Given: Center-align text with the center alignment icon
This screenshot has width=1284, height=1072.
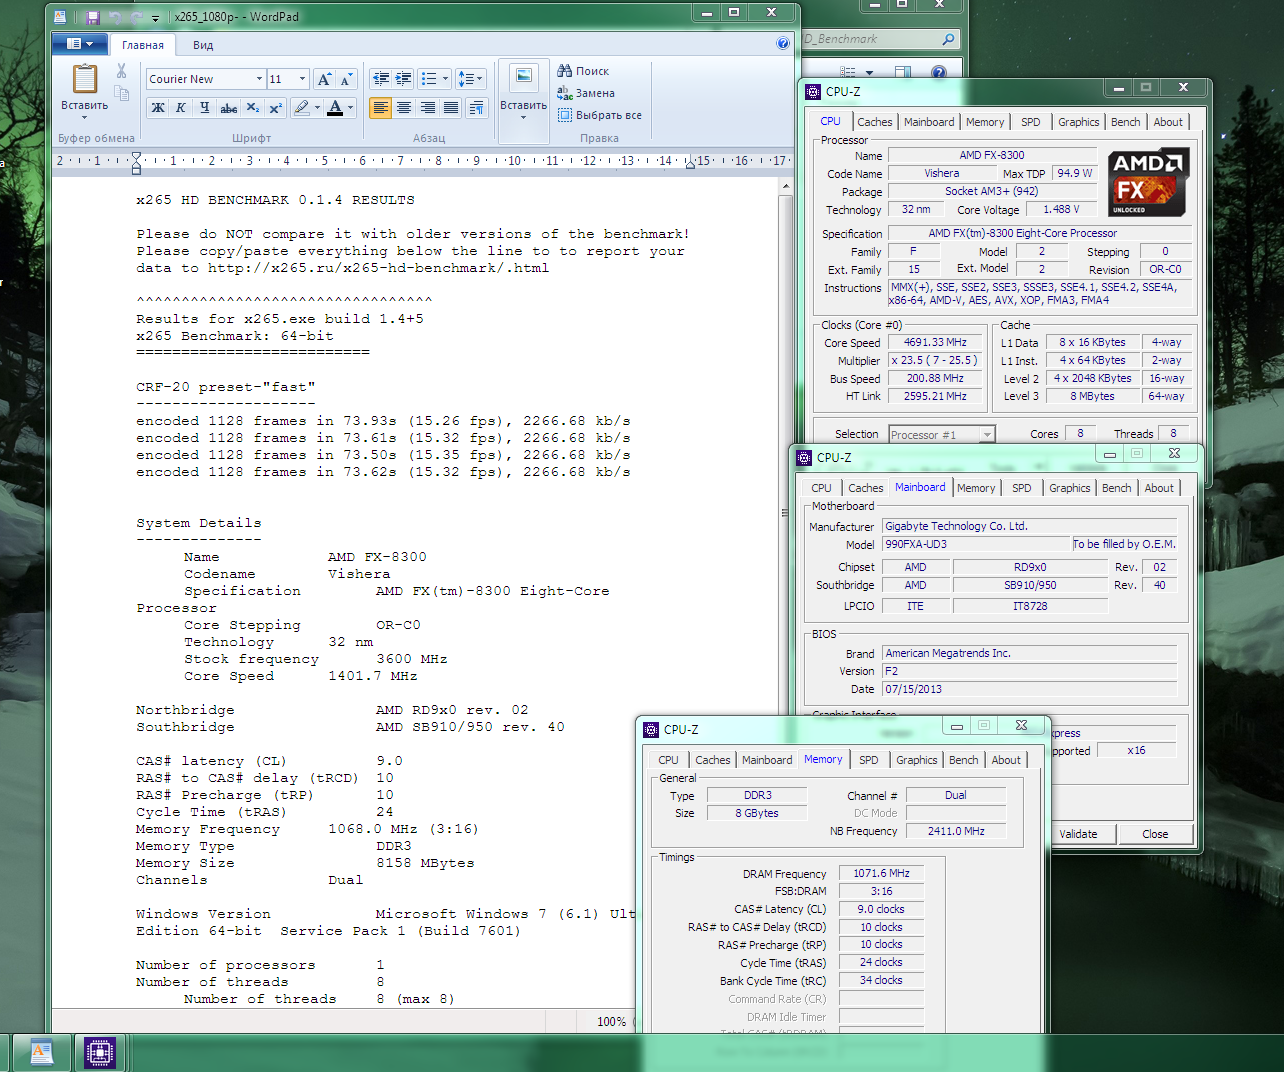Looking at the screenshot, I should coord(404,108).
